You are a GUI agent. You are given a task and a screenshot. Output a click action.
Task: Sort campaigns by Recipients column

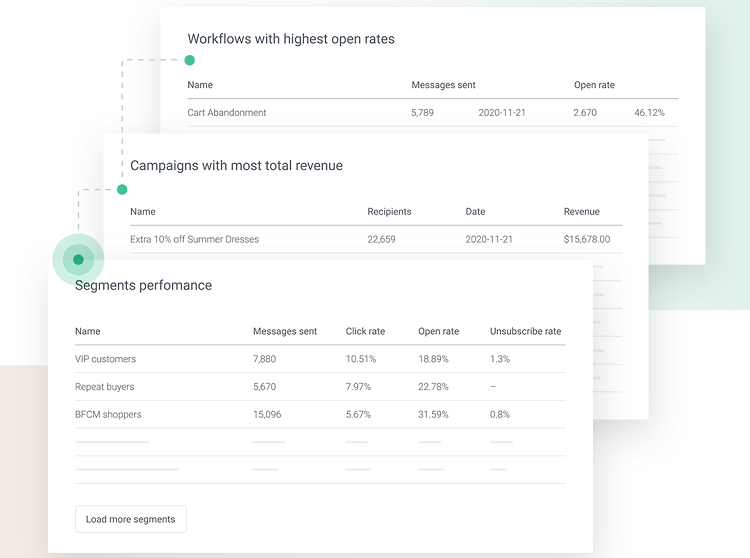[389, 212]
